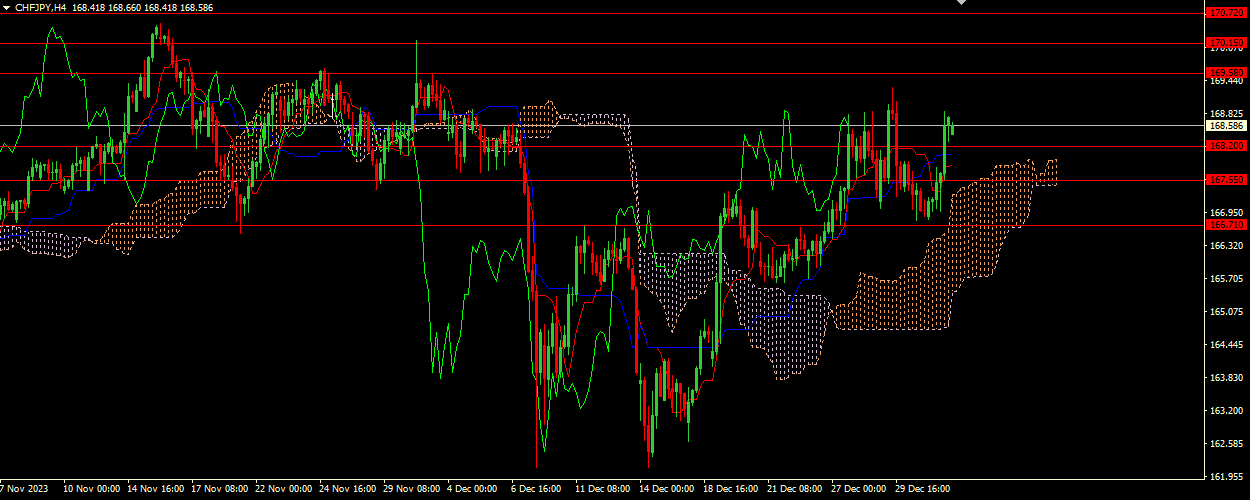Select the CHFJPY,H4 chart title text
1250x500 pixels.
[41, 7]
